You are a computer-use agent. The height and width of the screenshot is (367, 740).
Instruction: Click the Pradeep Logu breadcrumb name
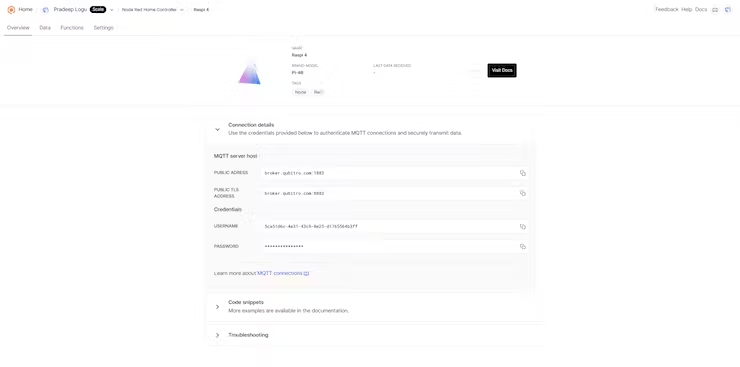tap(70, 9)
